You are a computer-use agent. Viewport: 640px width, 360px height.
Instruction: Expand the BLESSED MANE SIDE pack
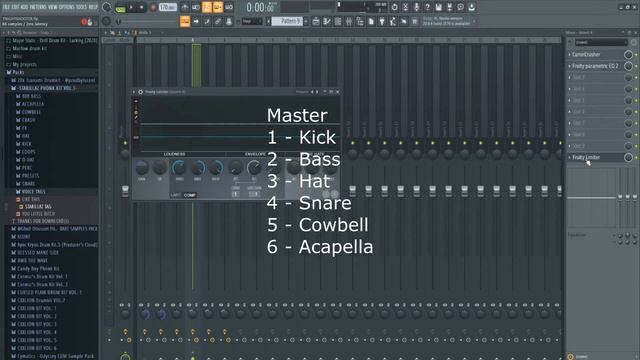pyautogui.click(x=36, y=253)
